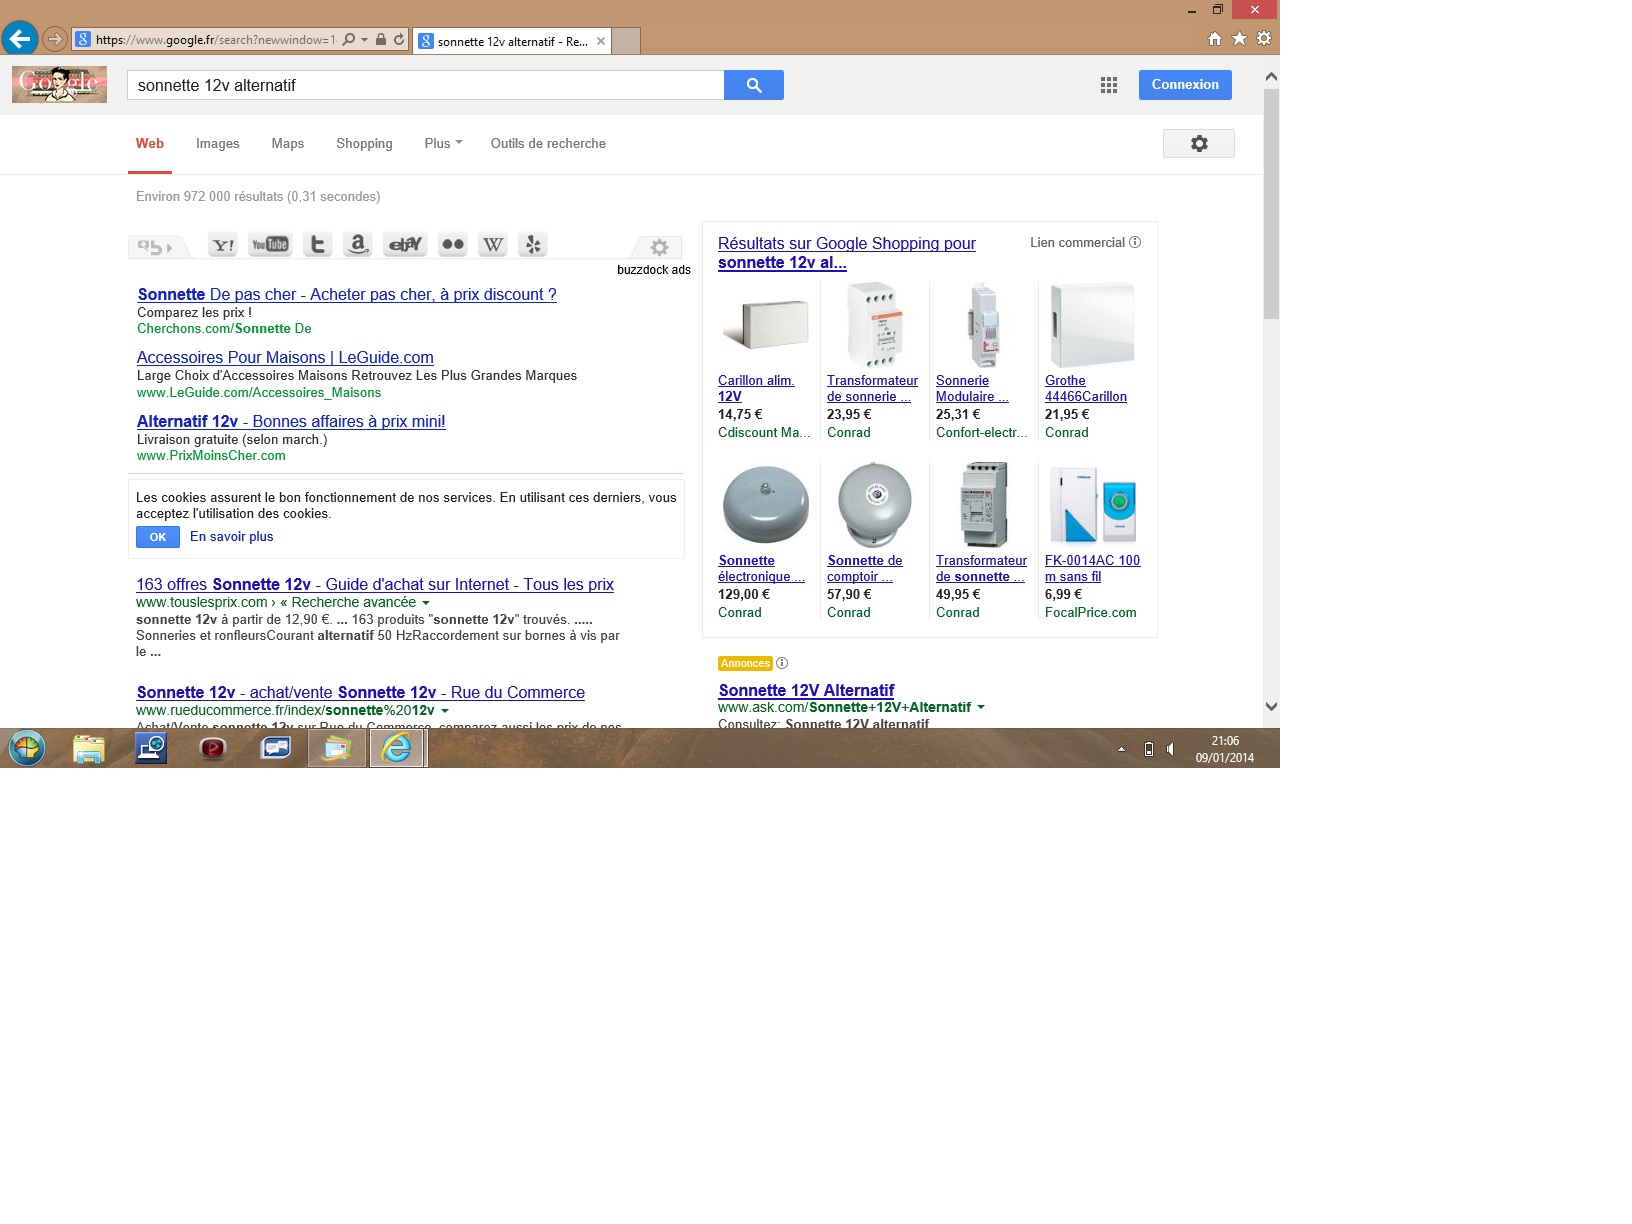This screenshot has width=1632, height=1224.
Task: Open 'Sonnette De pas cher' ad link
Action: pos(347,295)
